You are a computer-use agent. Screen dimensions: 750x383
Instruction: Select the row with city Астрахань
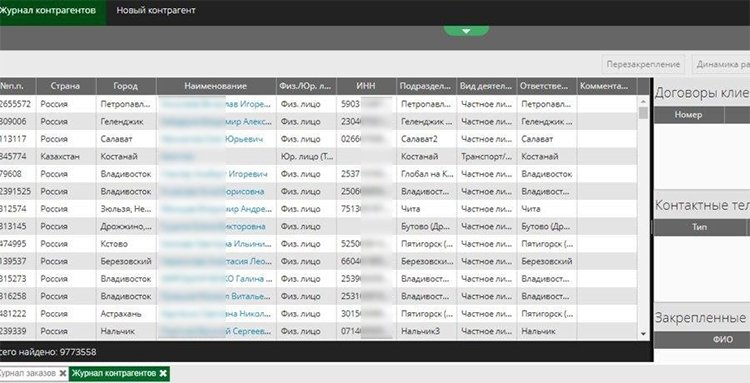(318, 314)
